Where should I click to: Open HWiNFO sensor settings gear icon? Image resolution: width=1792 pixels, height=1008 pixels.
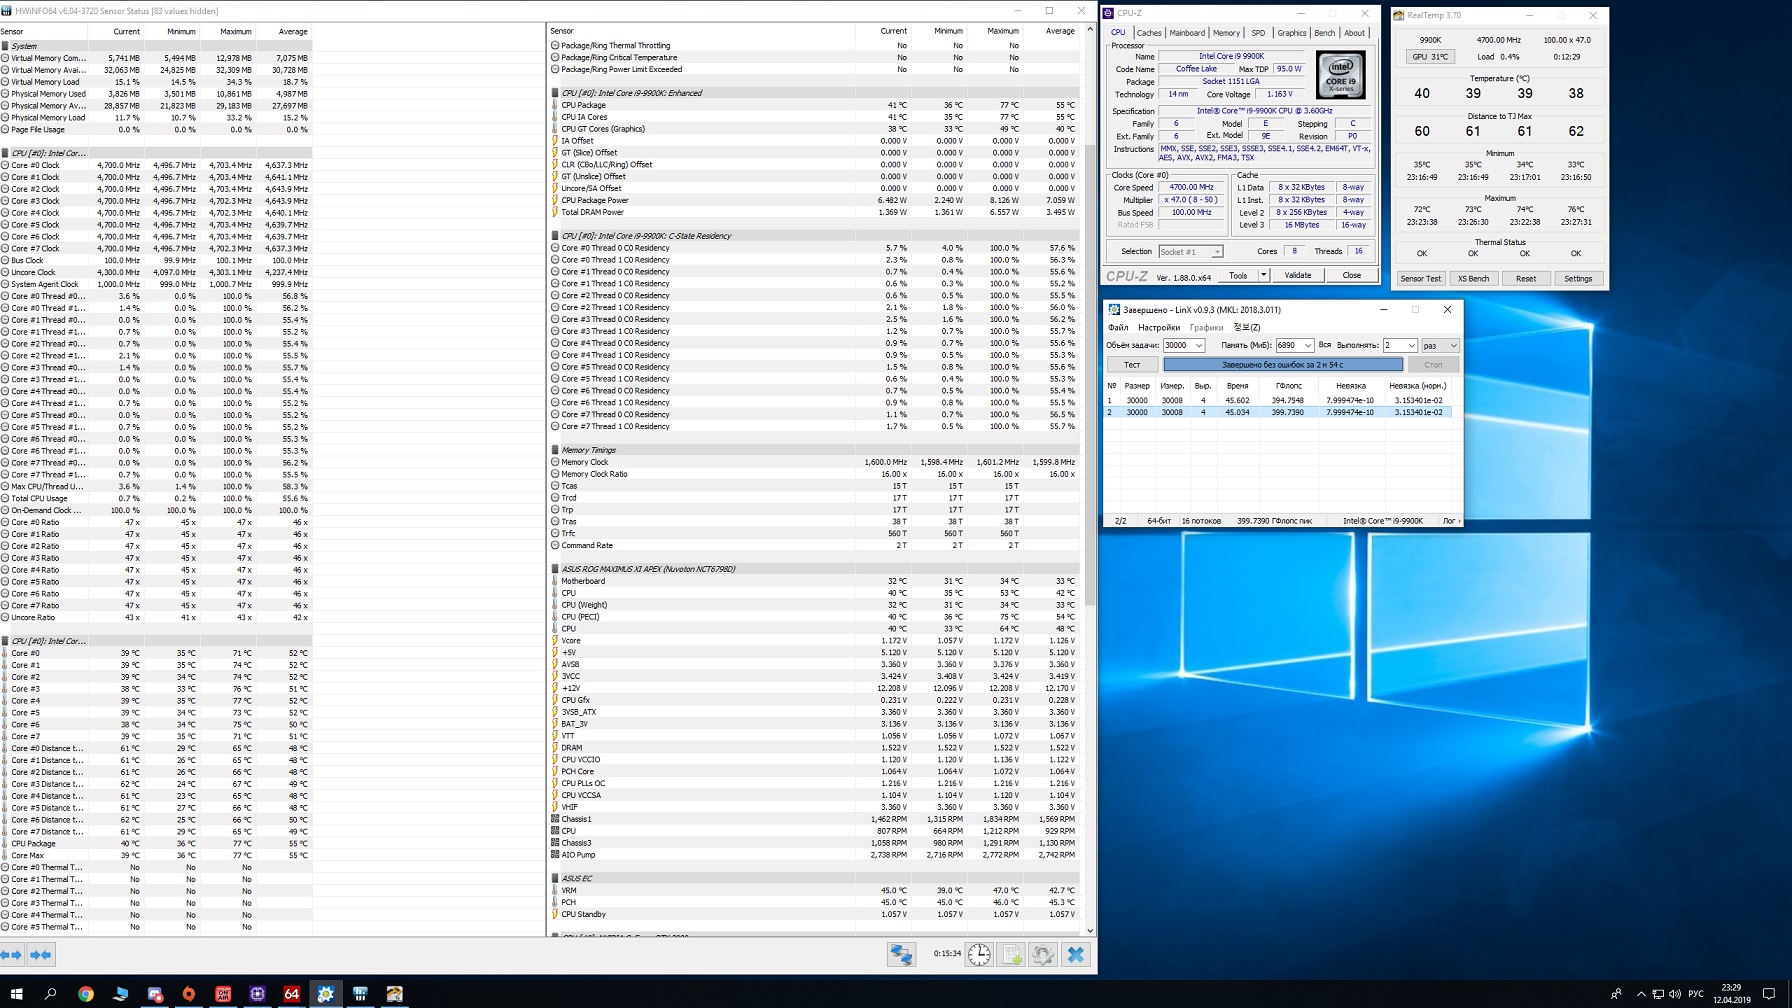point(1043,955)
